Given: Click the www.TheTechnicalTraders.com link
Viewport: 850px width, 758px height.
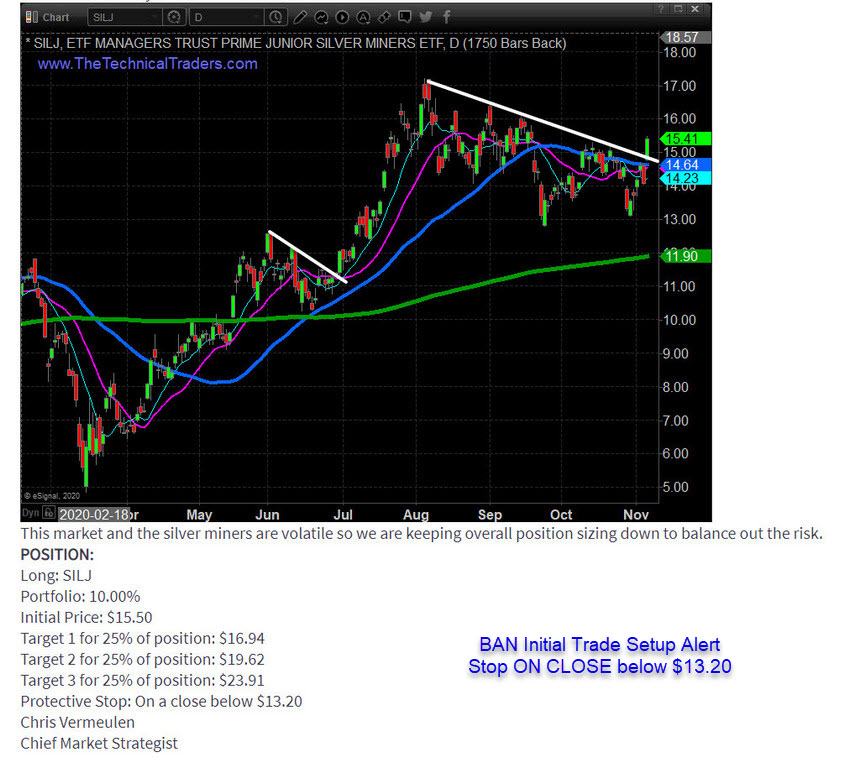Looking at the screenshot, I should coord(147,63).
